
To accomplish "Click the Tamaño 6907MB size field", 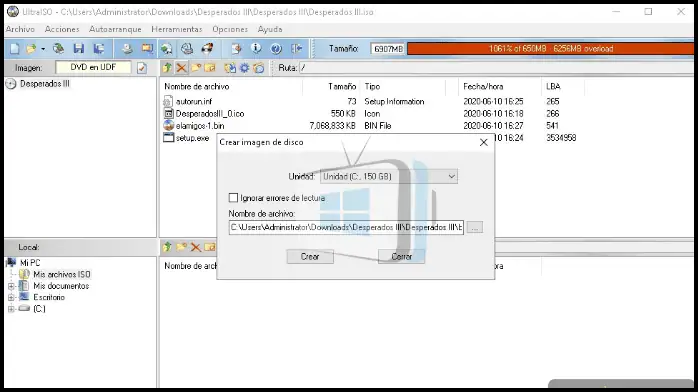I will coord(387,49).
